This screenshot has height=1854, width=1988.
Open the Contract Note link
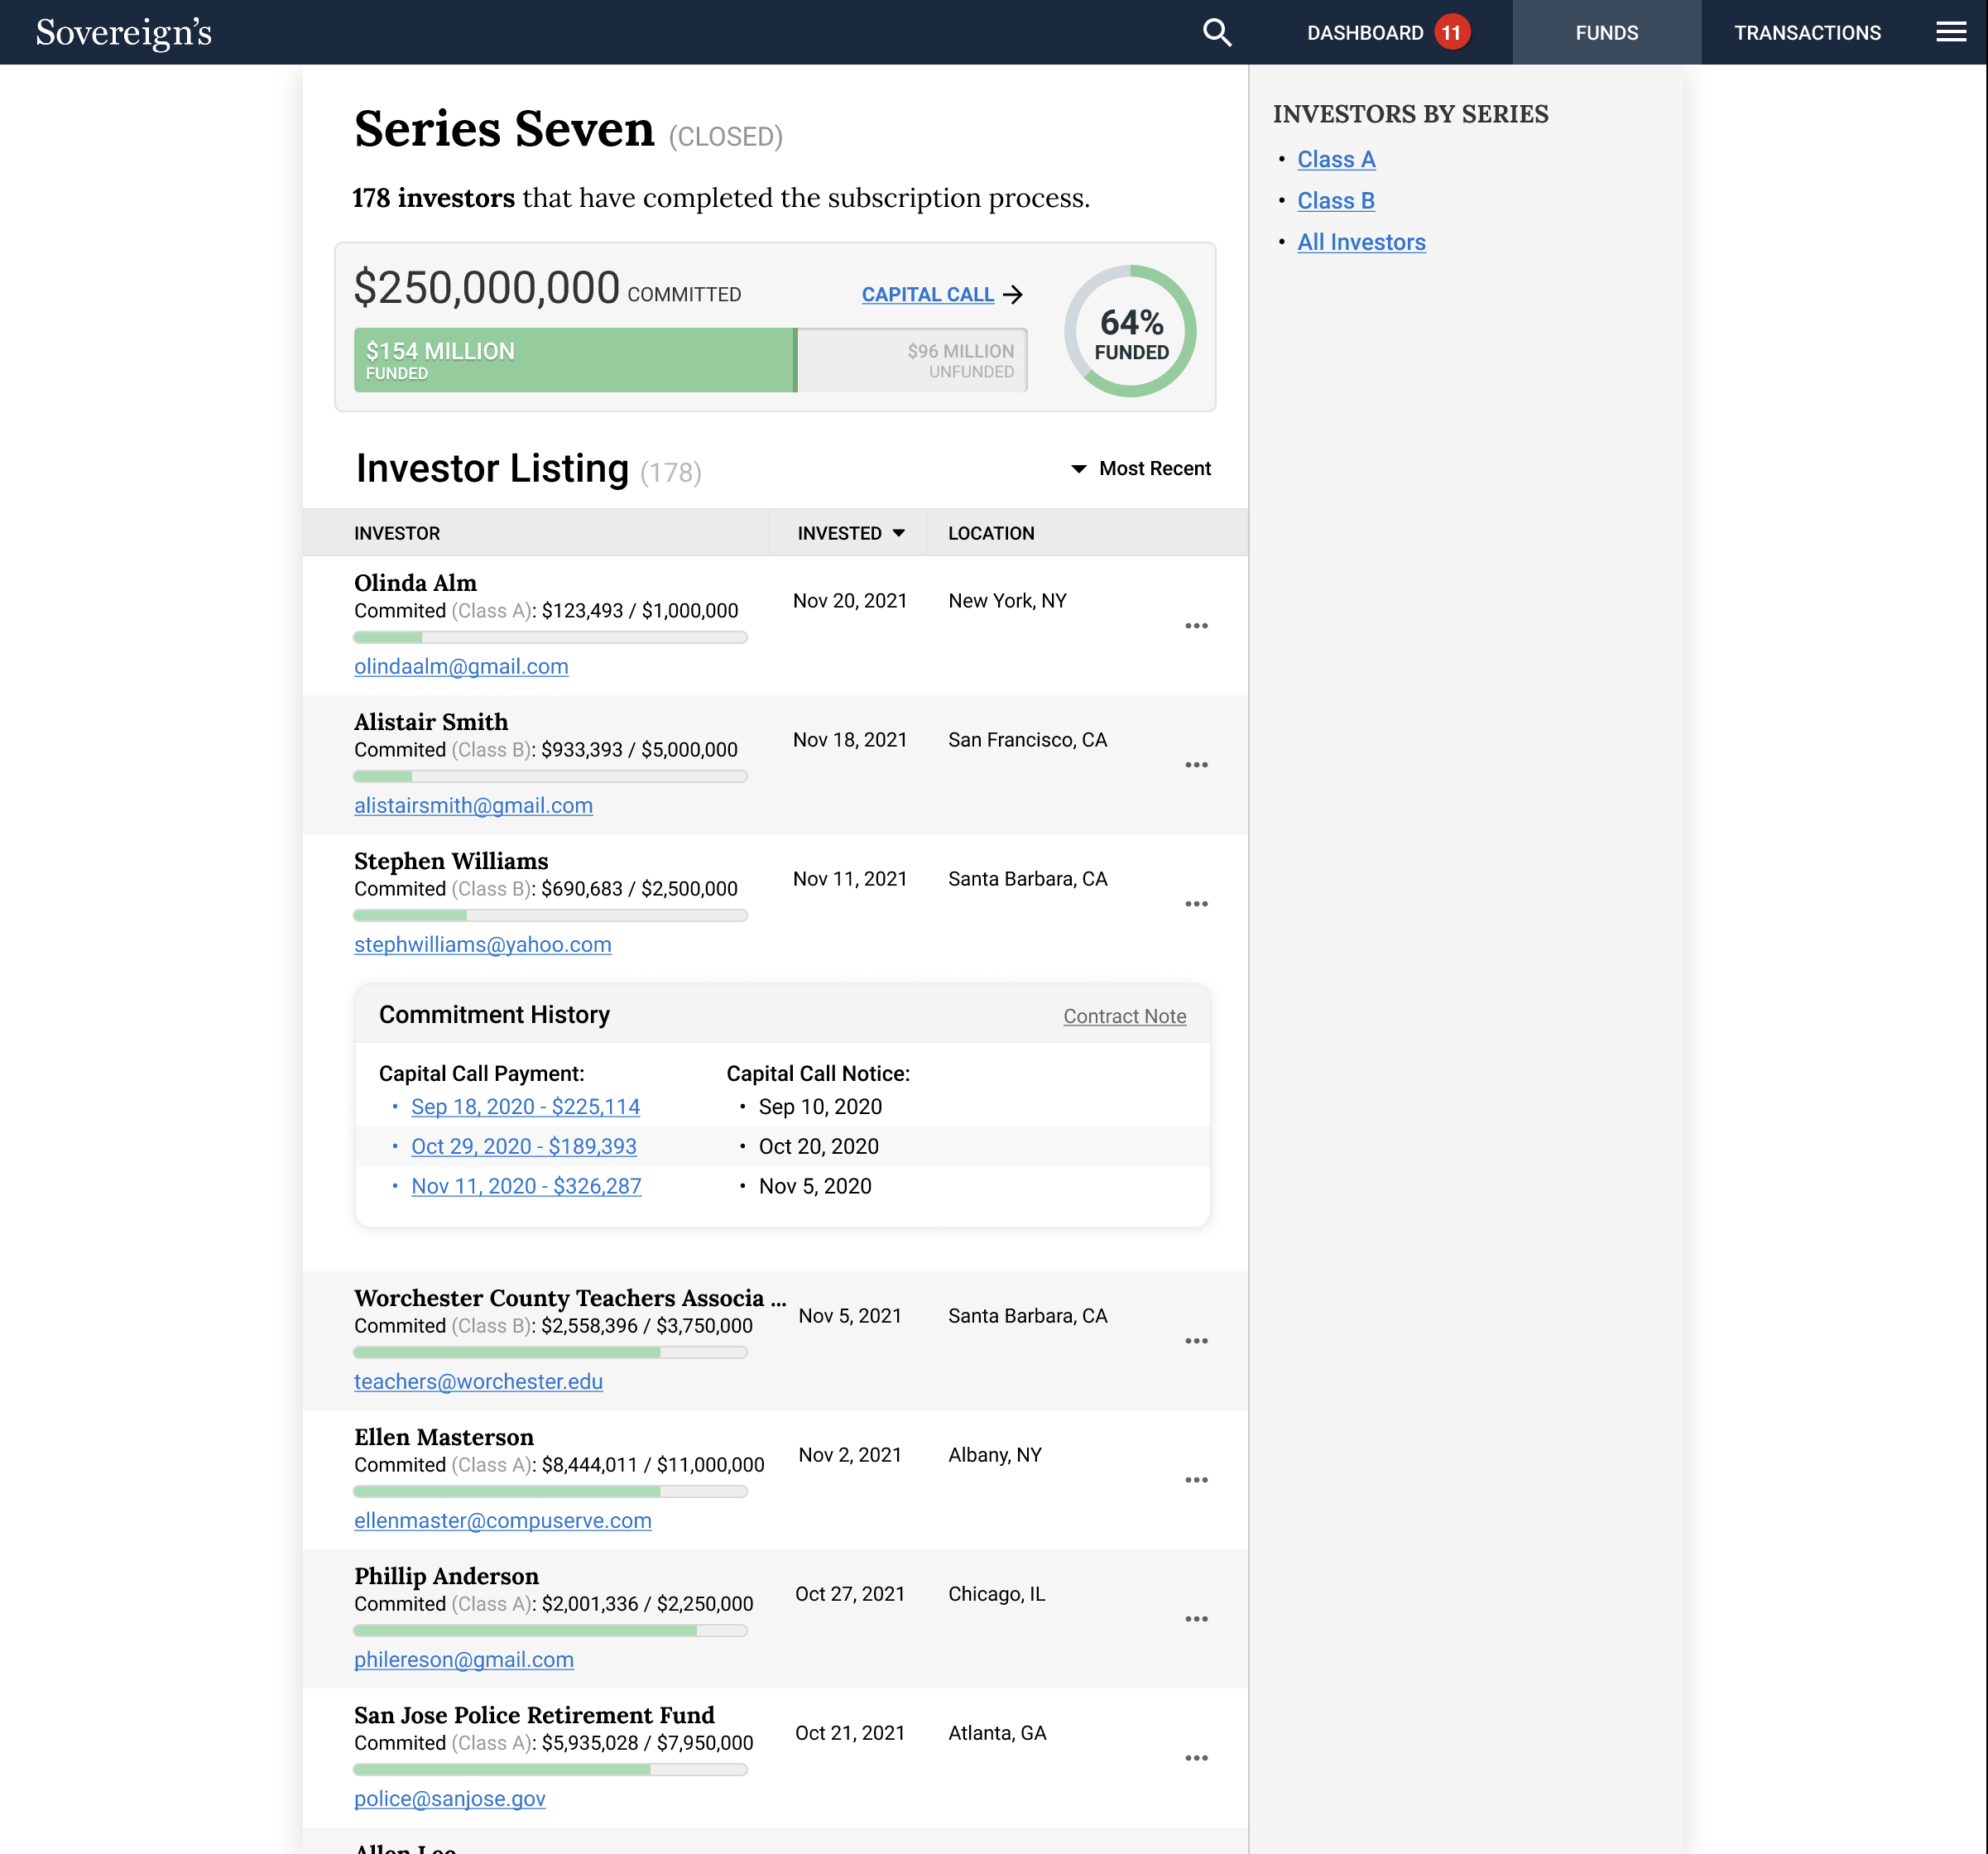click(x=1124, y=1016)
